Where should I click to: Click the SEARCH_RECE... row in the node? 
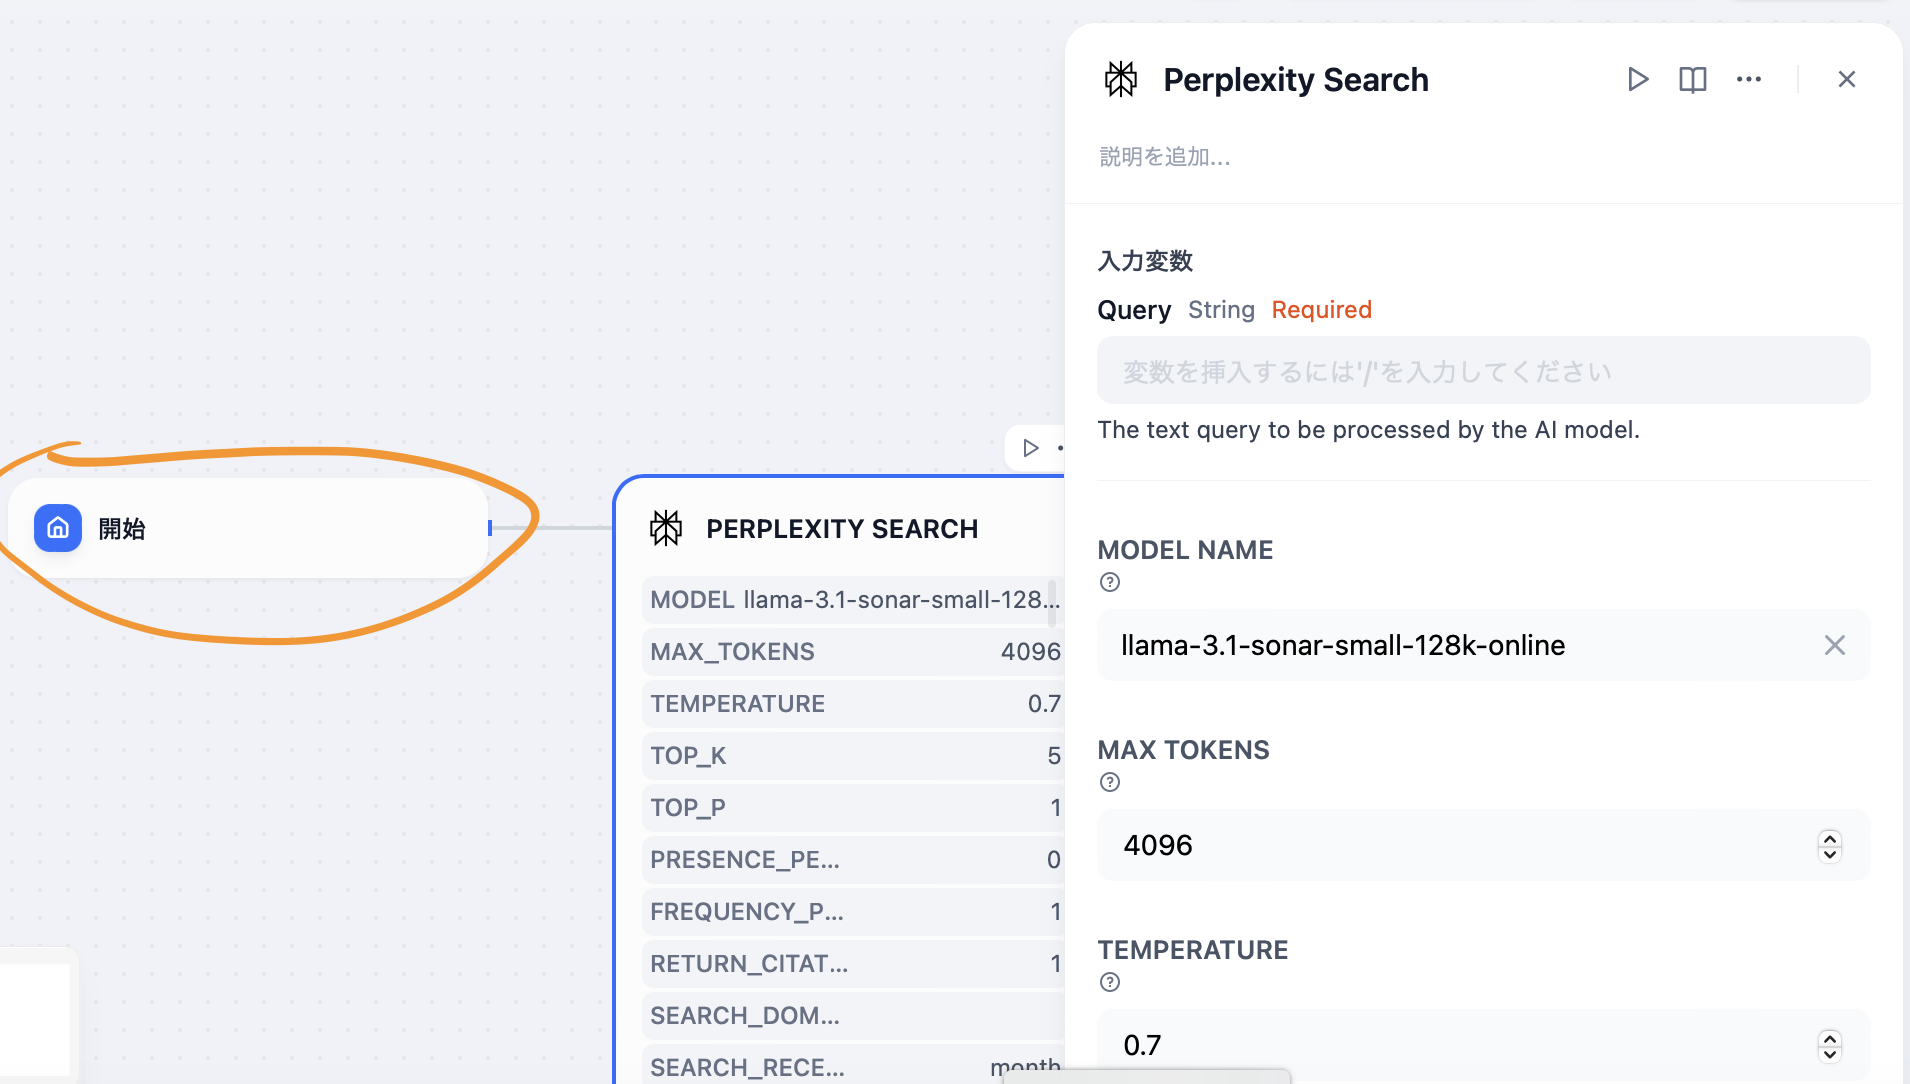[853, 1064]
